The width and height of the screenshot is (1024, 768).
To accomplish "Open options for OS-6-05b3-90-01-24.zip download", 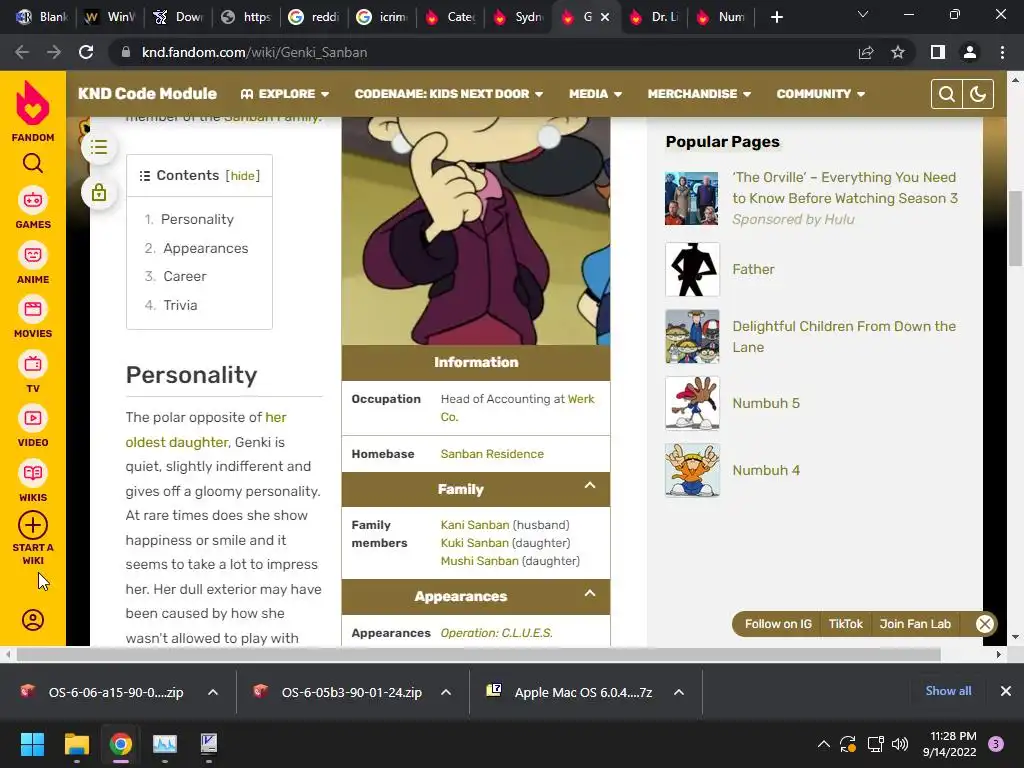I will pos(446,692).
